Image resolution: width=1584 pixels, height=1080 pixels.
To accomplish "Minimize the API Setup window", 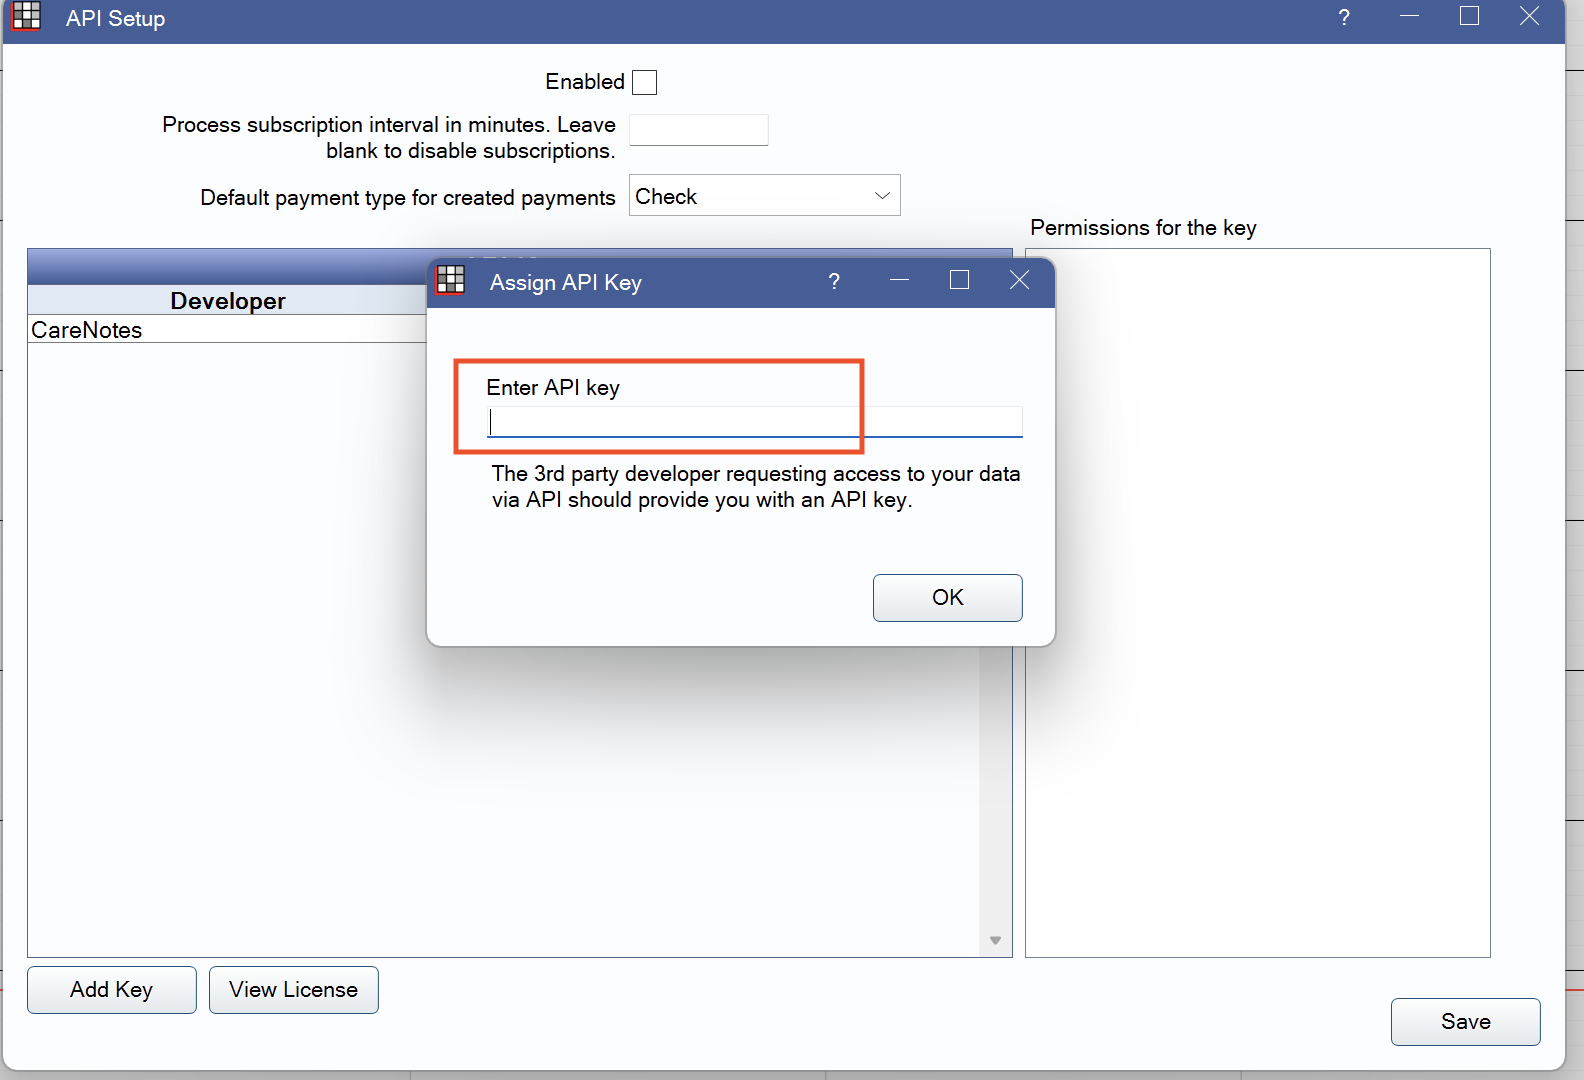I will pyautogui.click(x=1409, y=16).
